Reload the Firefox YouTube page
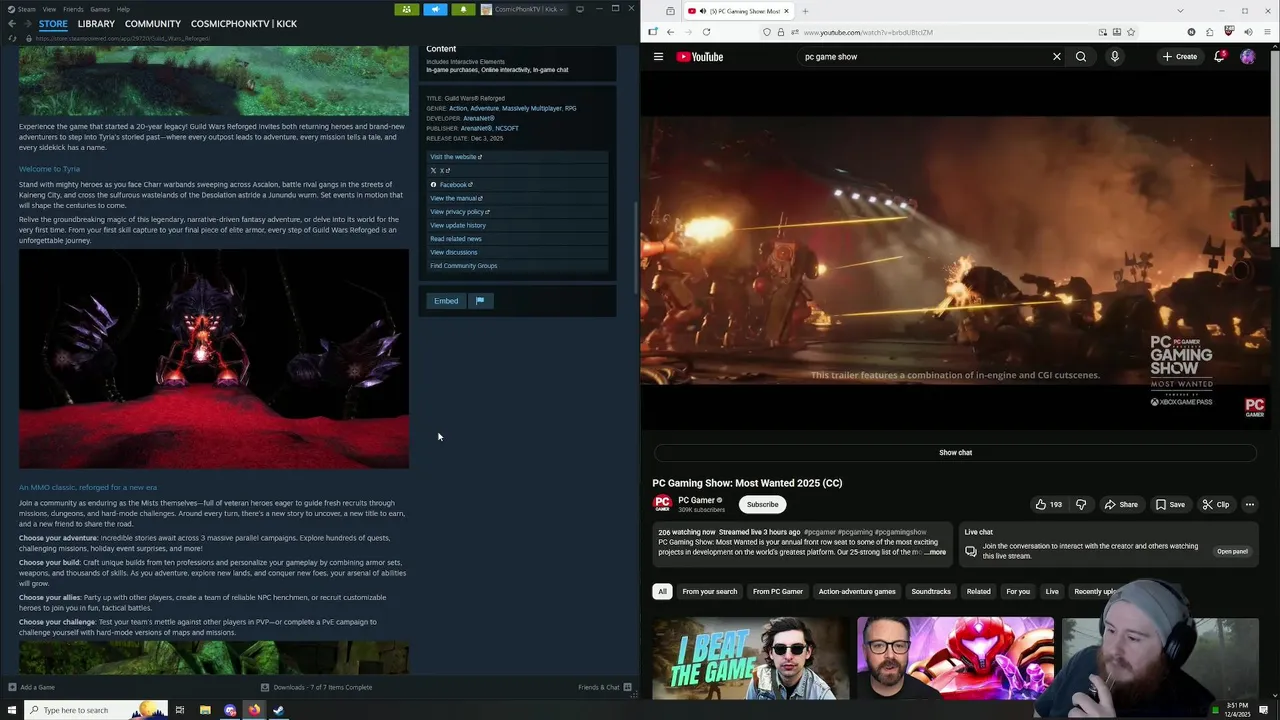1280x720 pixels. (706, 32)
